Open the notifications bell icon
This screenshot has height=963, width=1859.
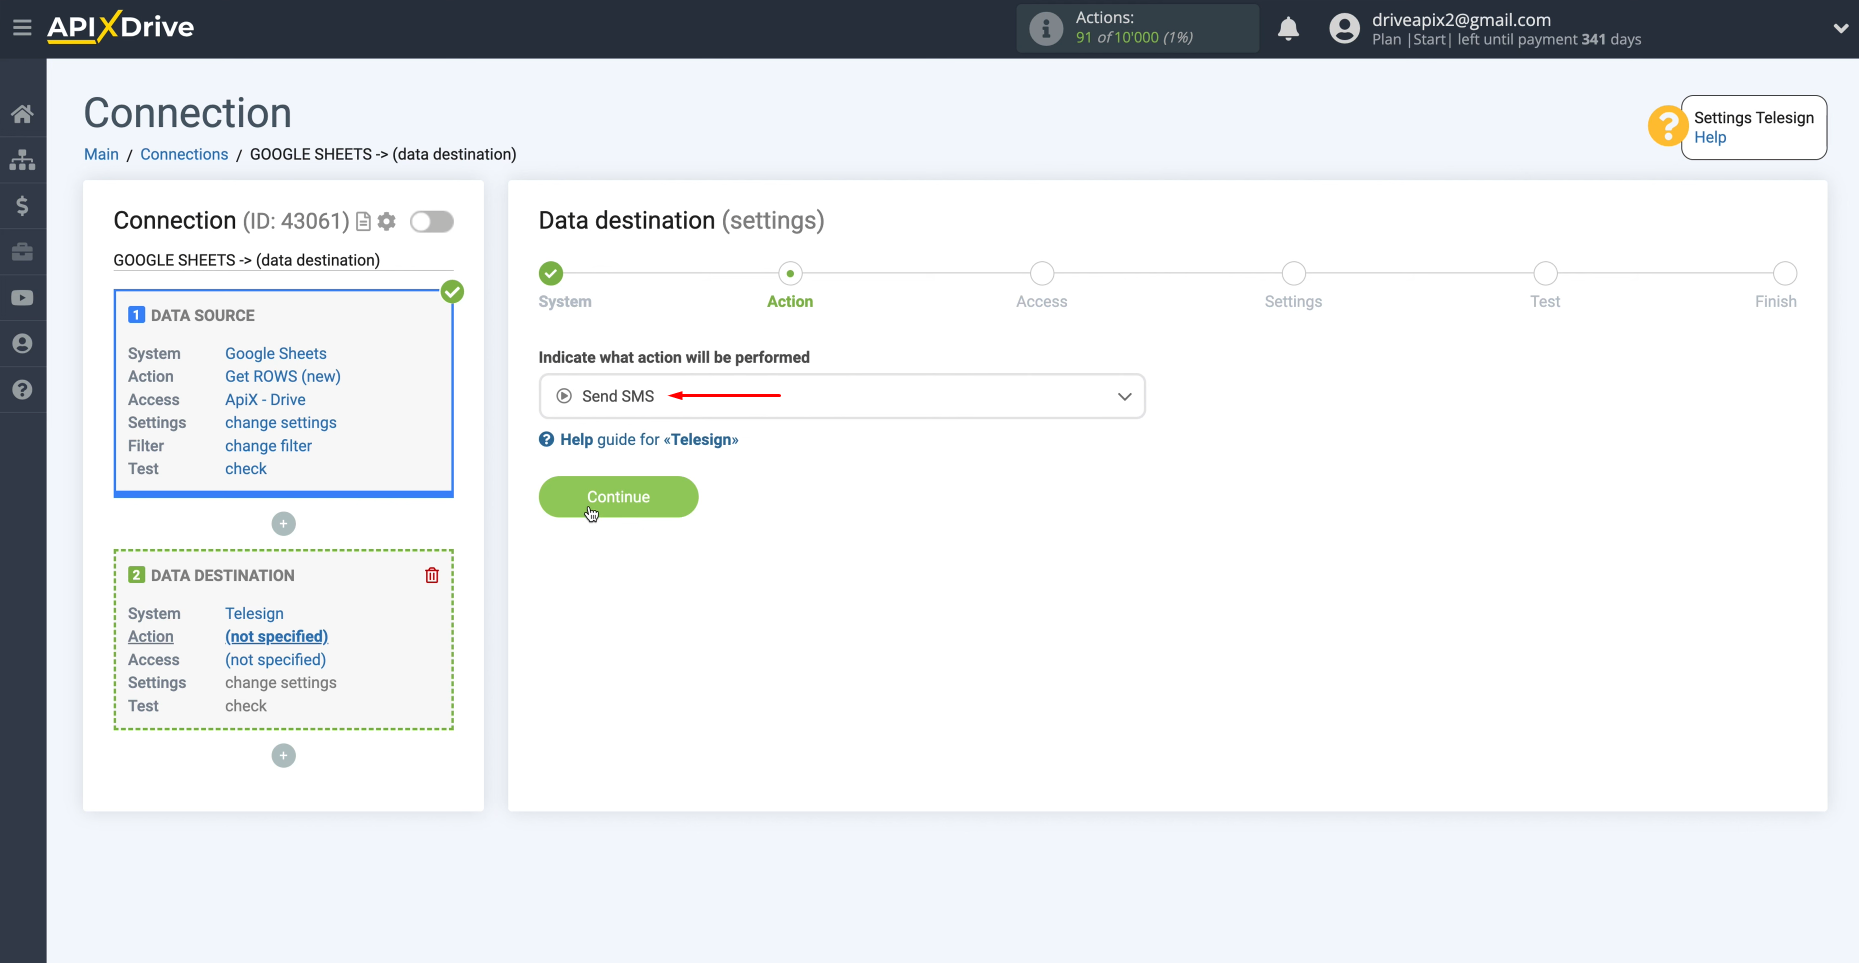pos(1289,29)
